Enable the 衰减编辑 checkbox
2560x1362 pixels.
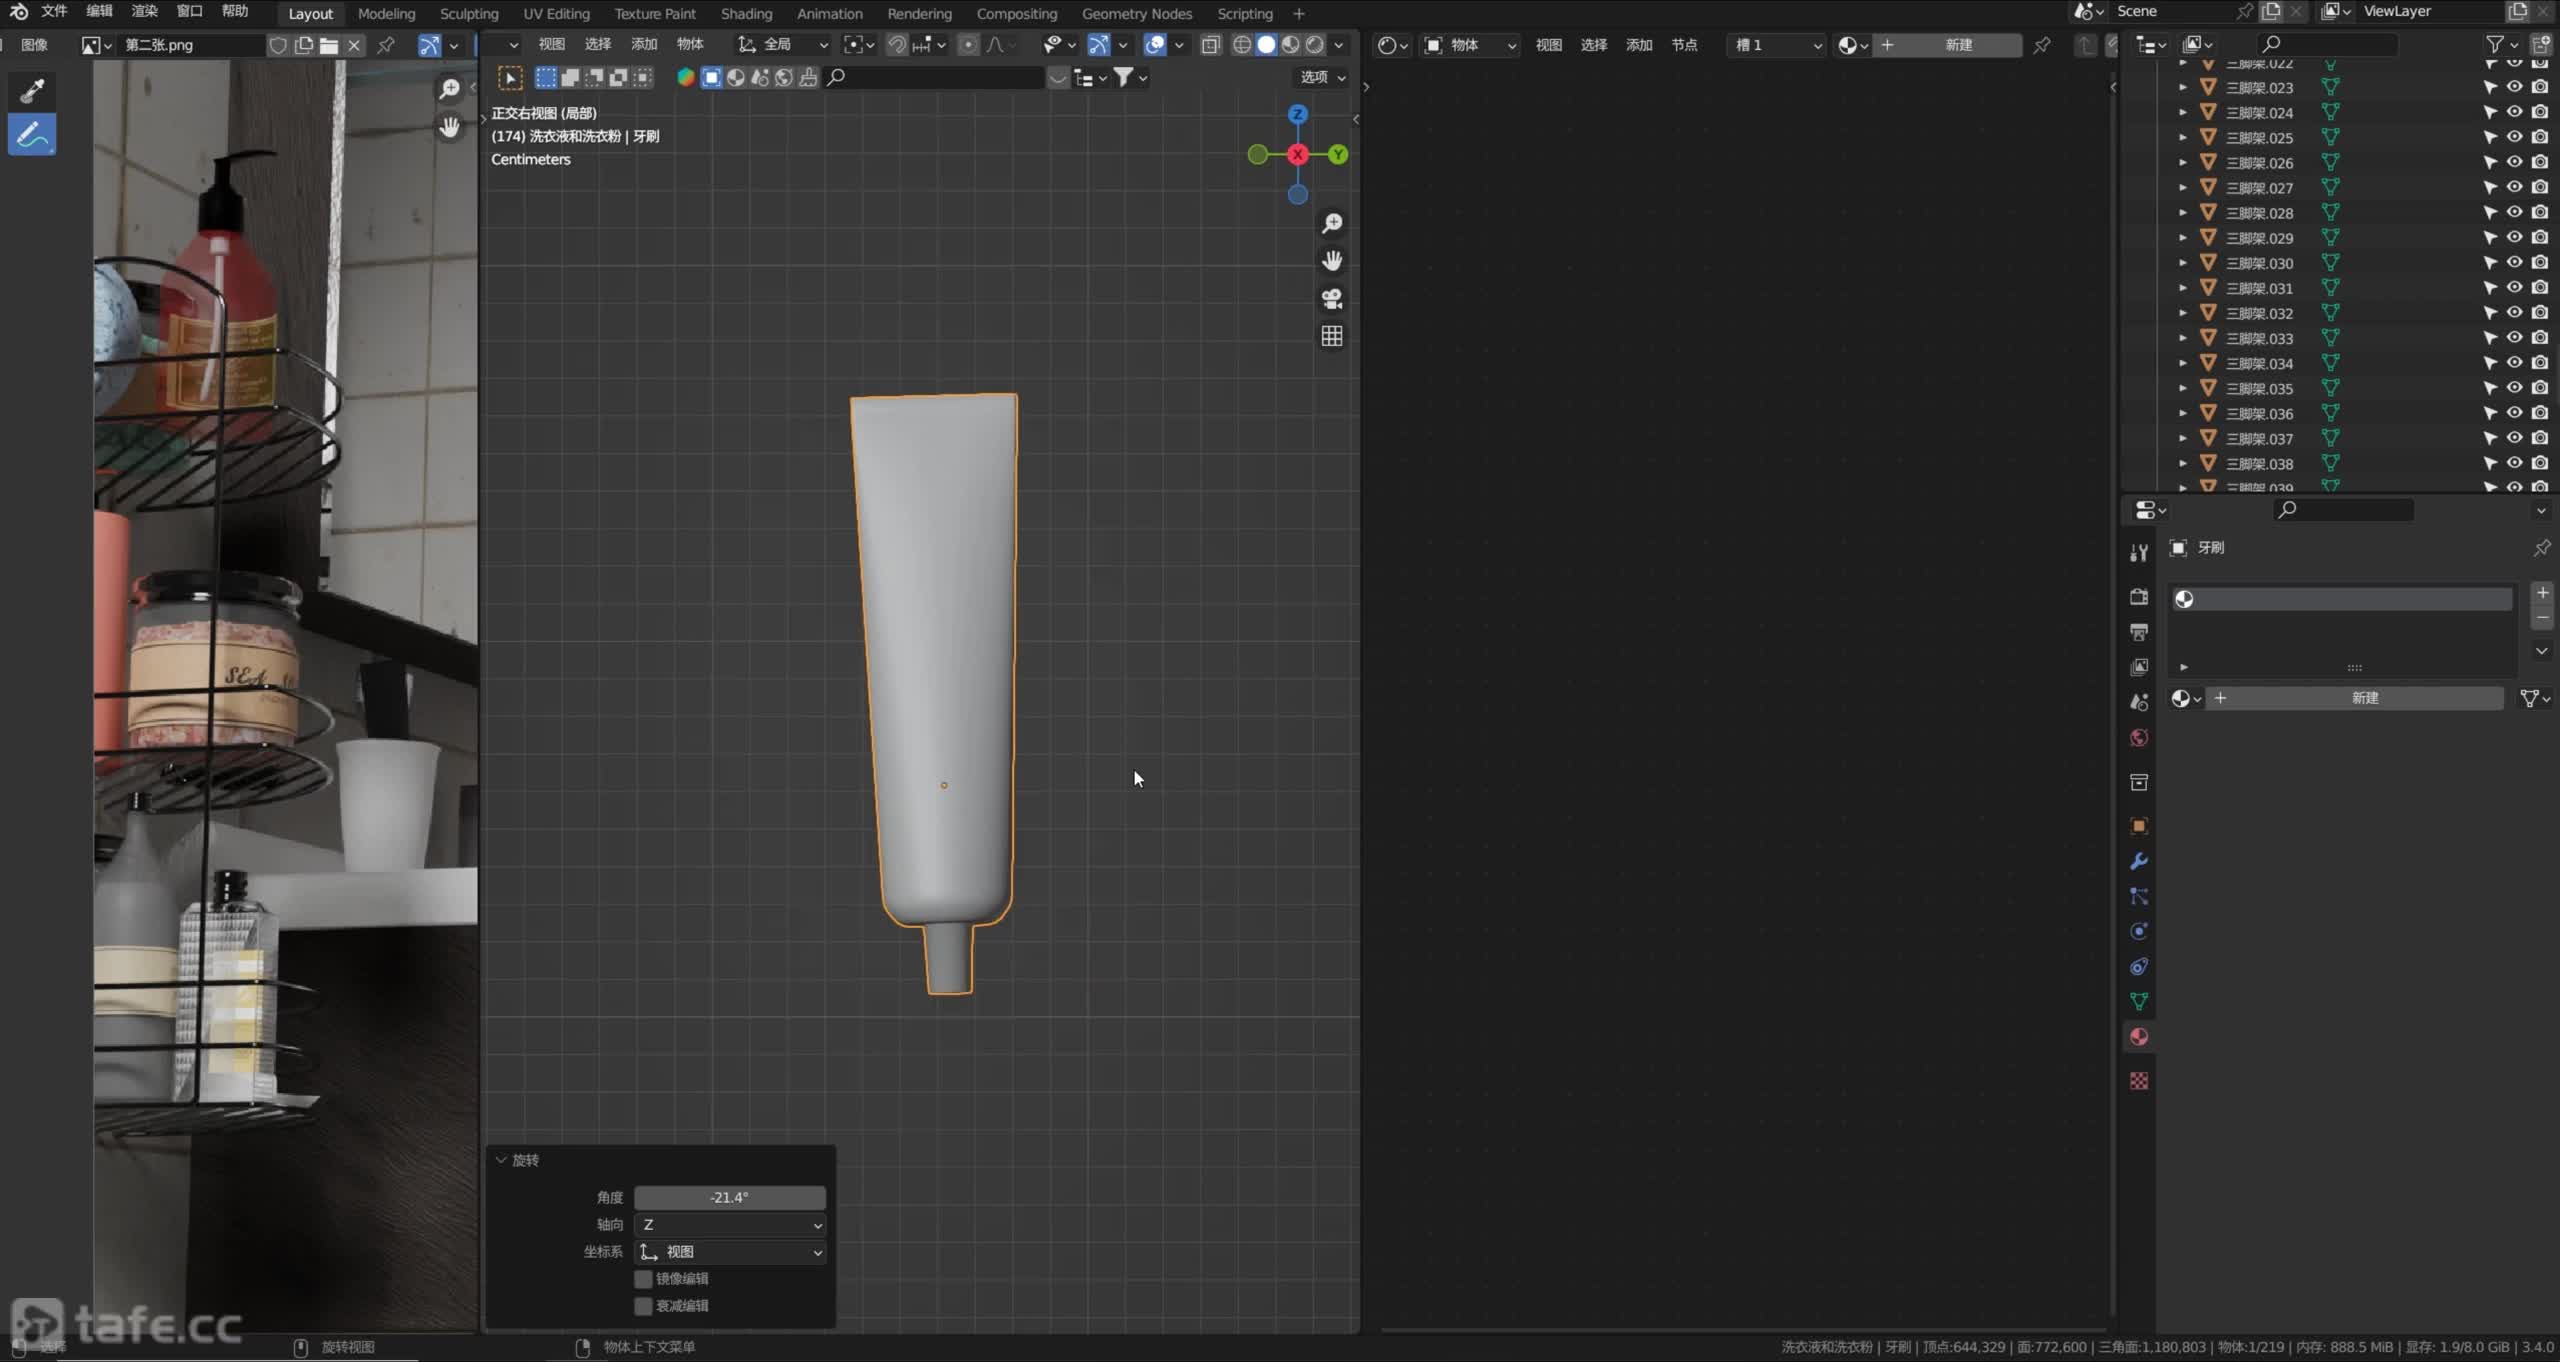click(643, 1306)
